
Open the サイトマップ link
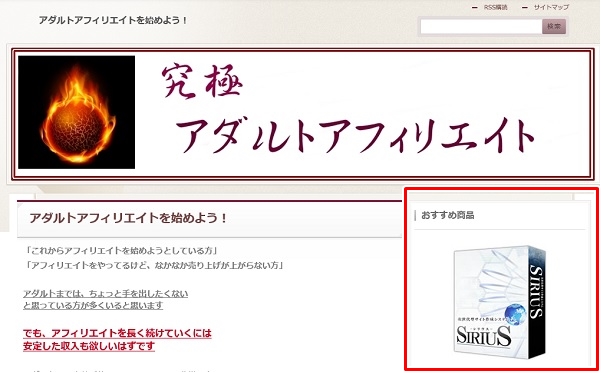551,7
